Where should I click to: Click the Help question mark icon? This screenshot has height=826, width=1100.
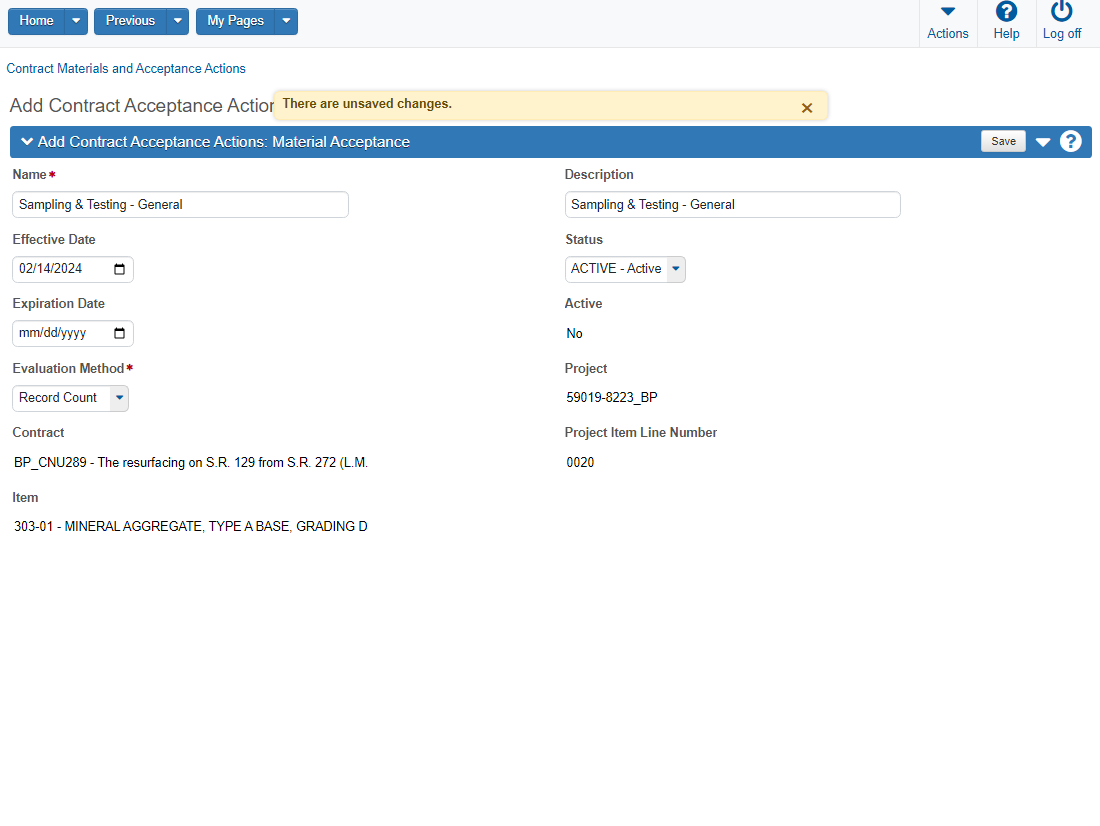pyautogui.click(x=1006, y=12)
